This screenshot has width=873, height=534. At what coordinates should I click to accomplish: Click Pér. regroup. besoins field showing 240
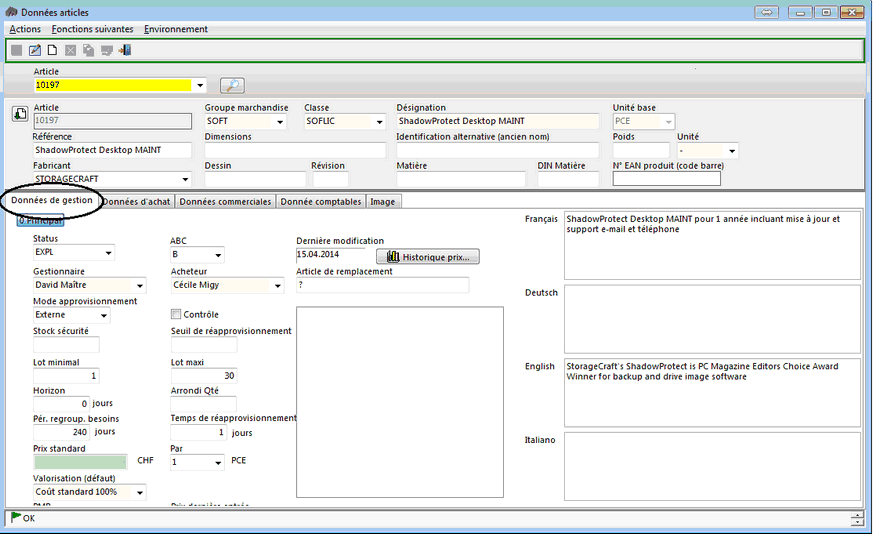61,432
